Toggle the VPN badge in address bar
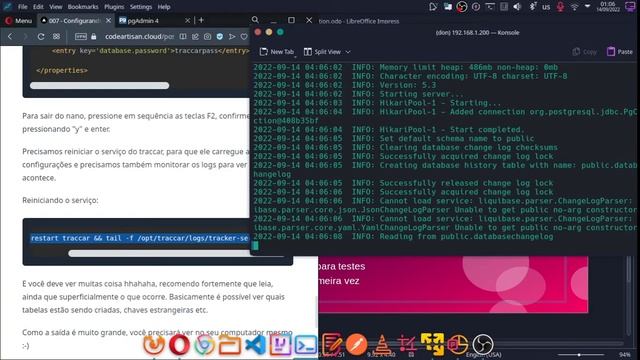Screen dimensions: 640x360 click(81, 36)
